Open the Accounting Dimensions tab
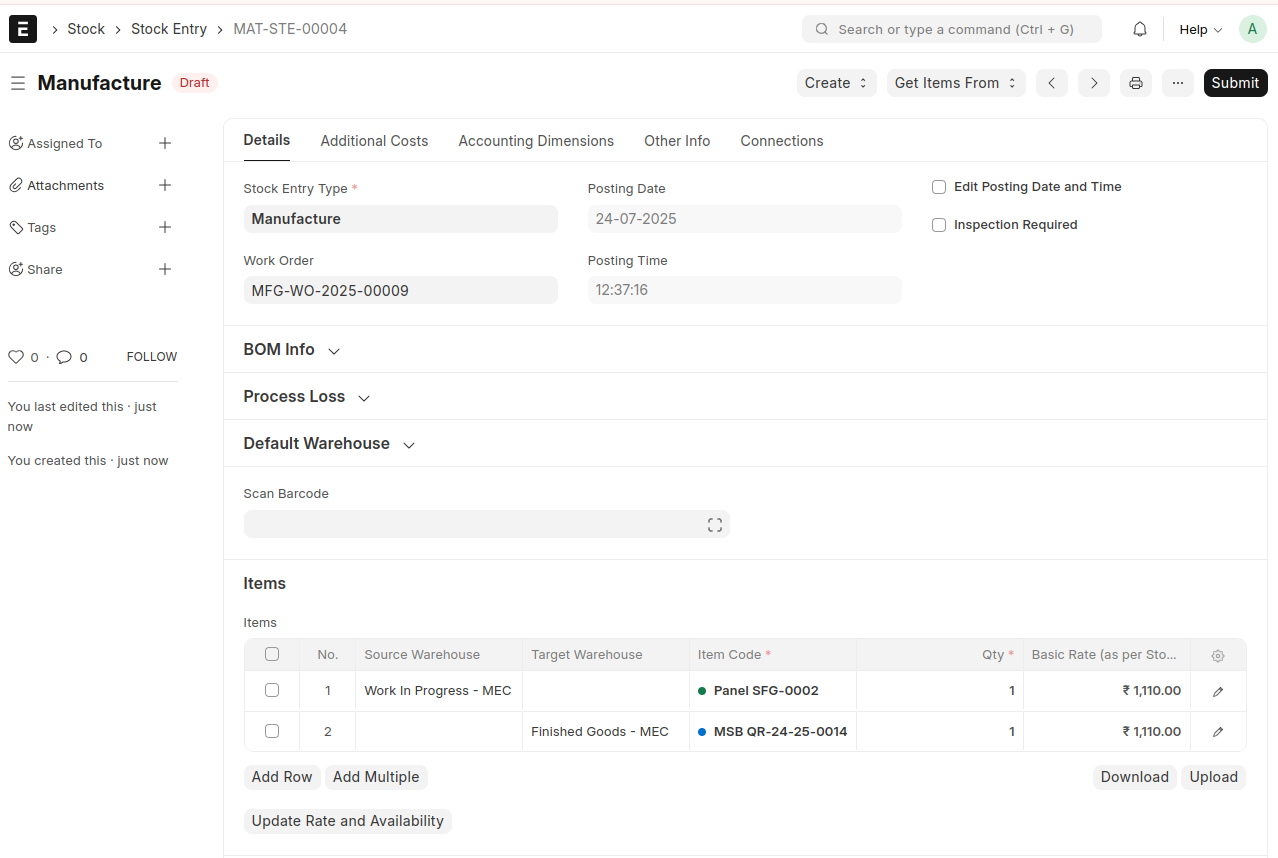The image size is (1278, 858). [x=536, y=141]
